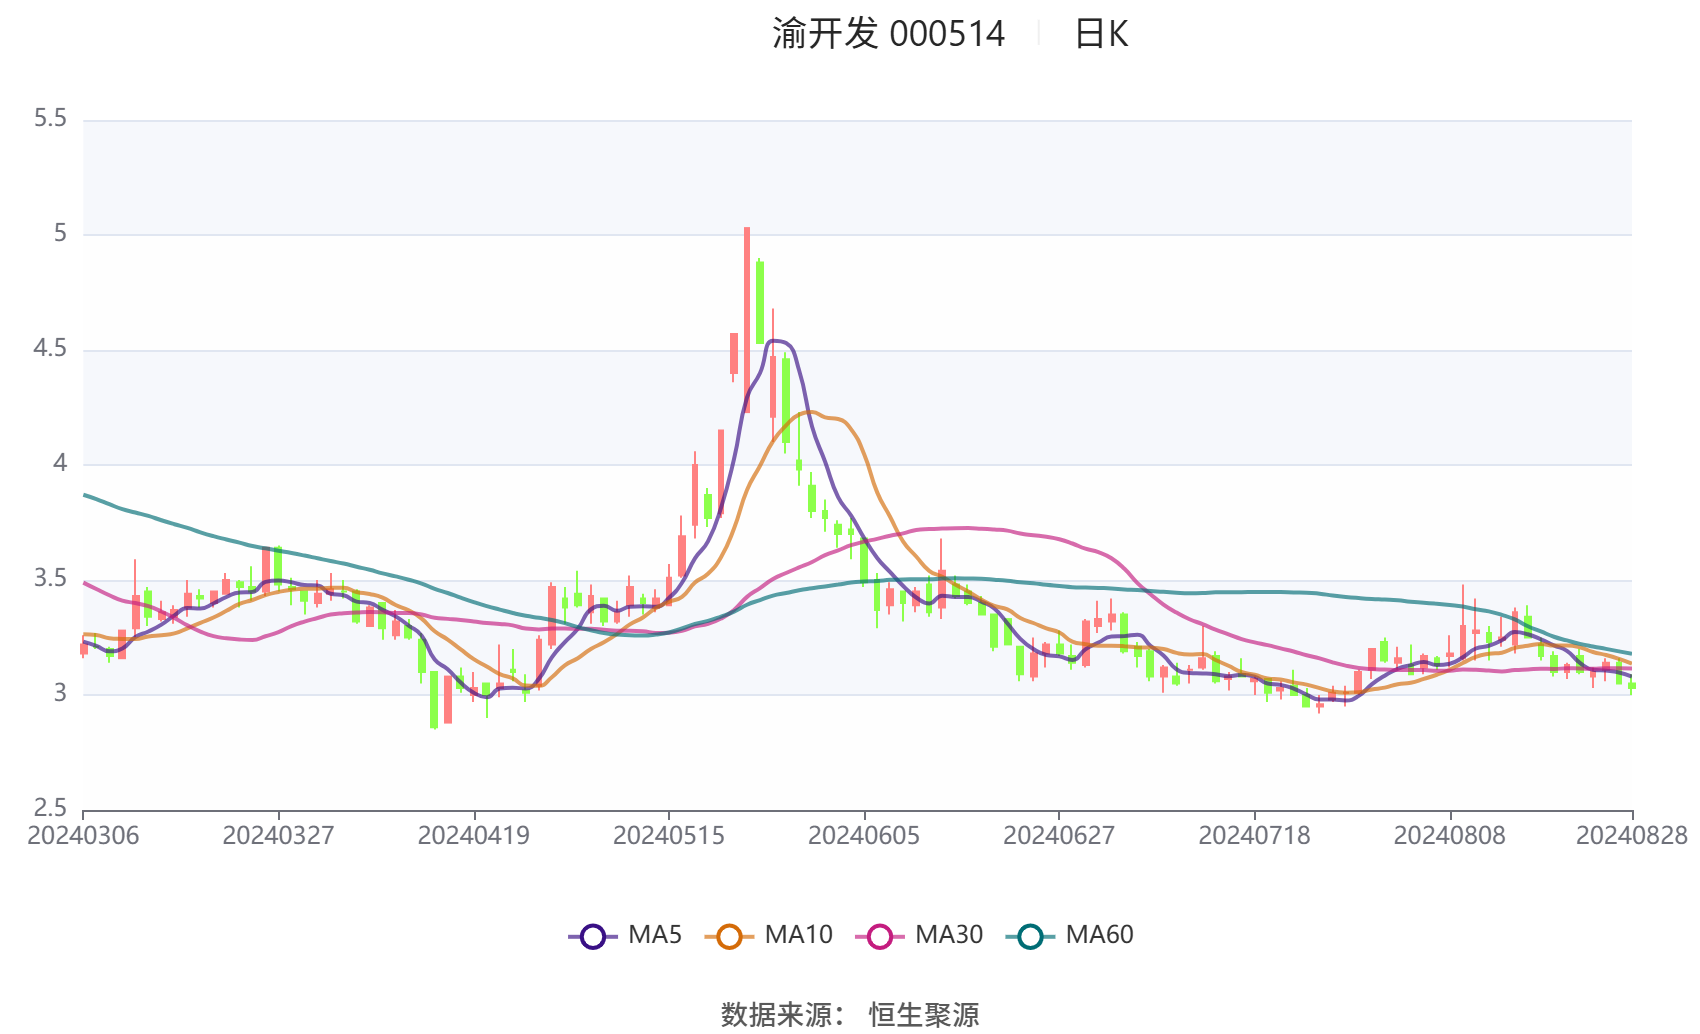Click the 4.5 y-axis value
This screenshot has height=1034, width=1700.
point(50,349)
